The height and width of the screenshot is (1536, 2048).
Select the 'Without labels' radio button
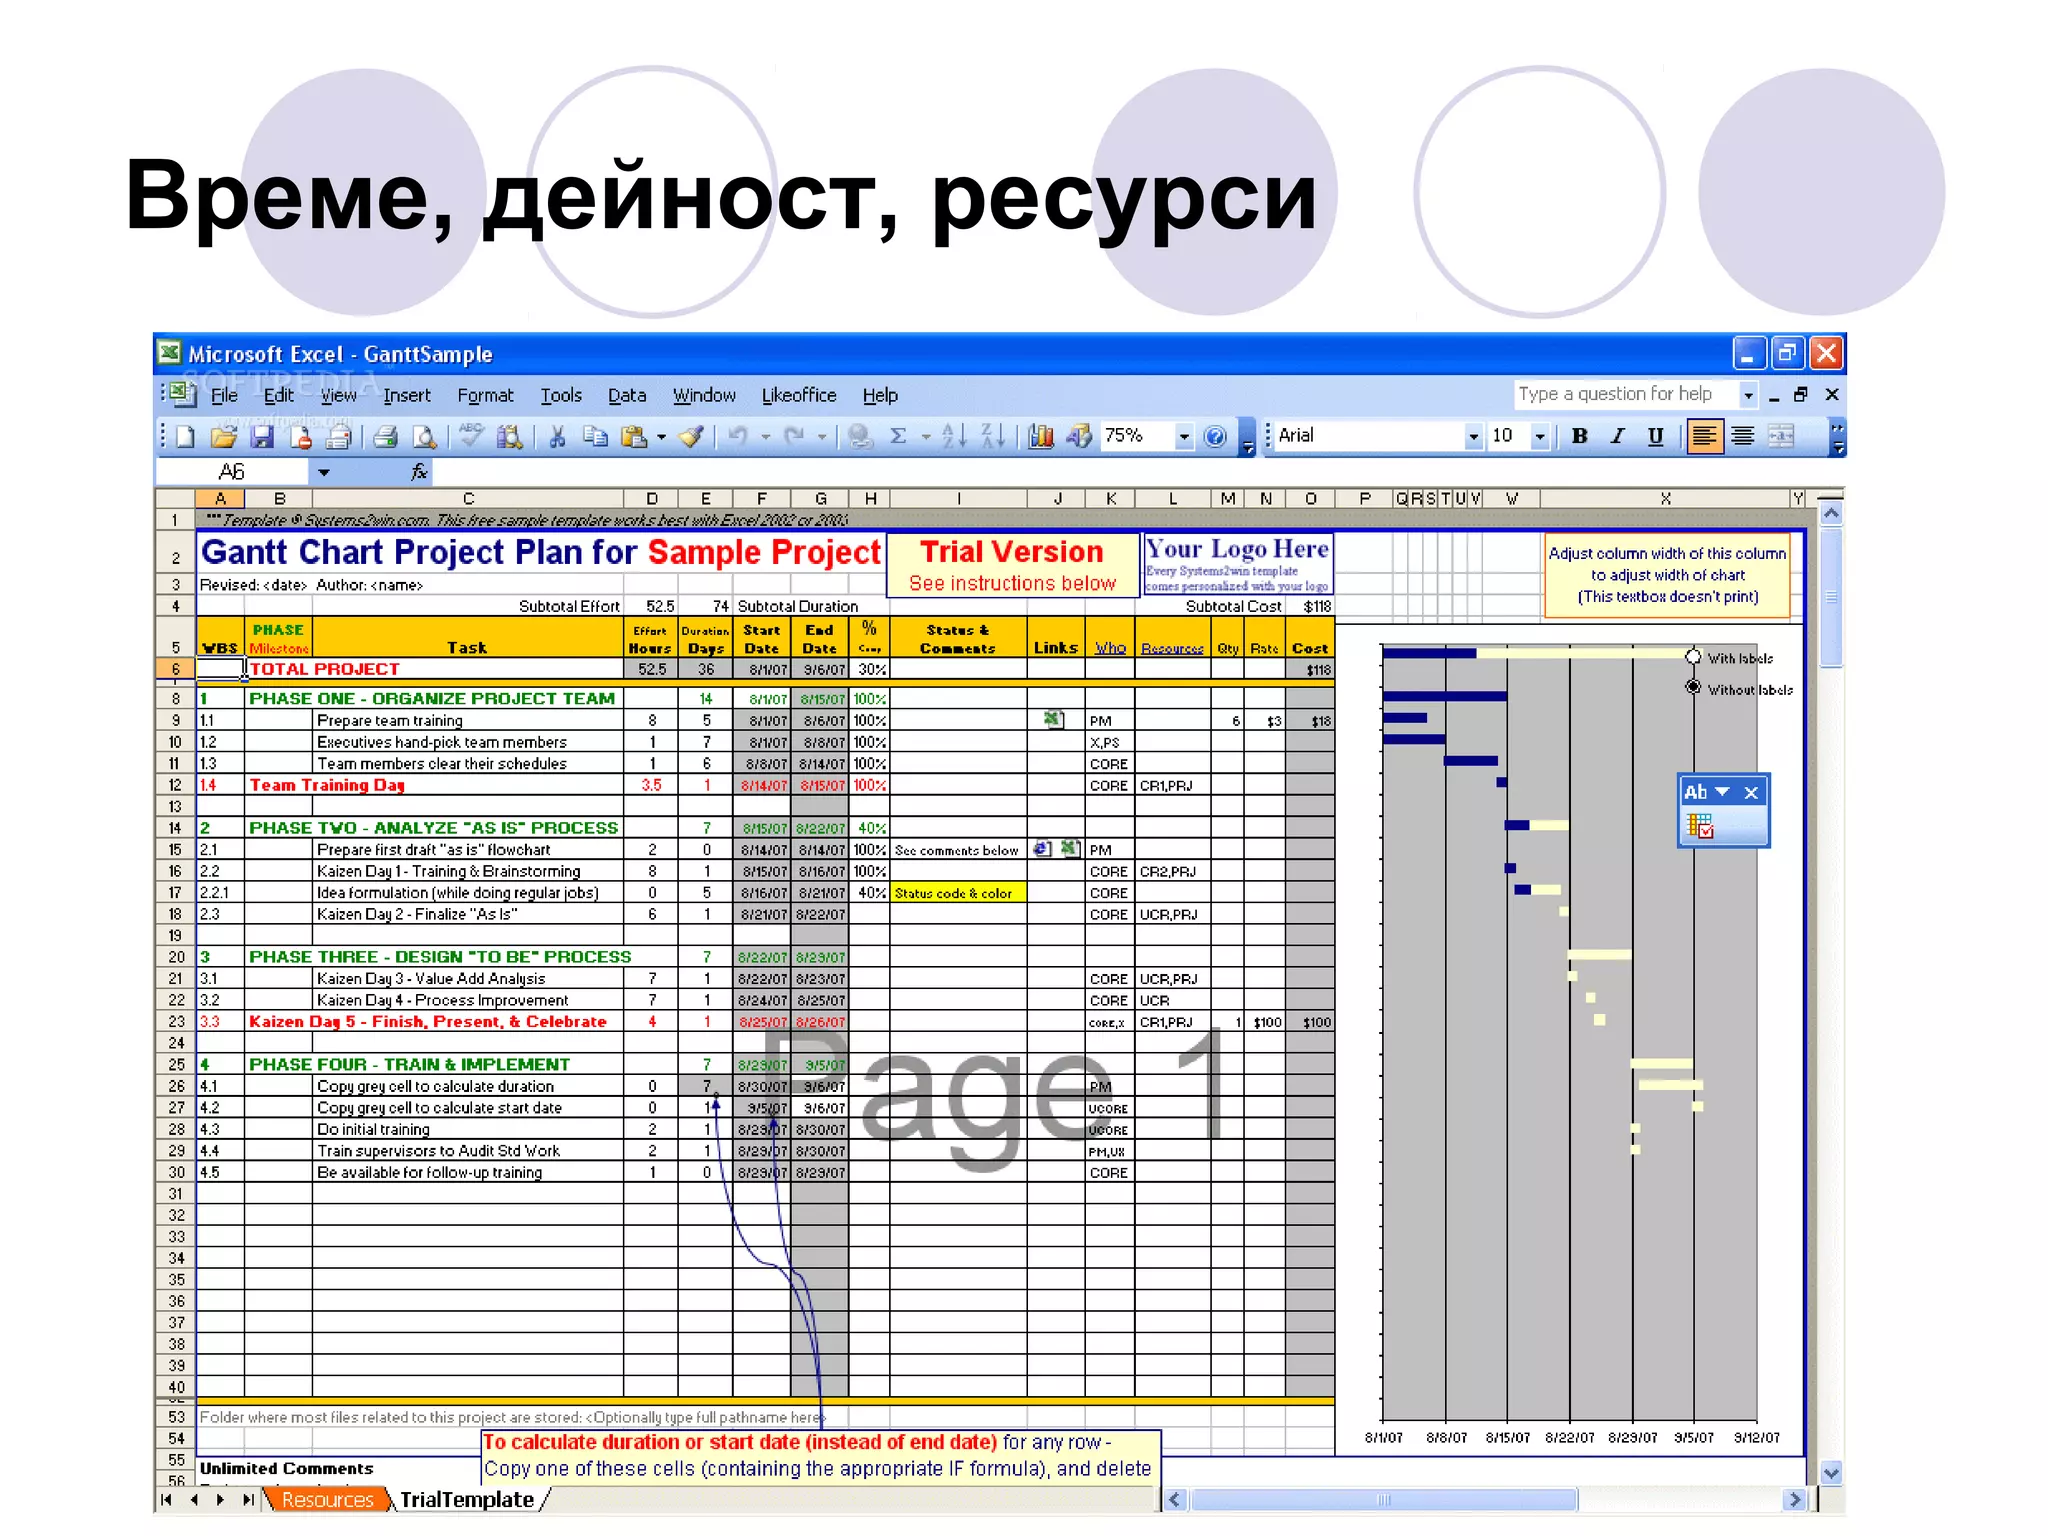[x=1693, y=687]
